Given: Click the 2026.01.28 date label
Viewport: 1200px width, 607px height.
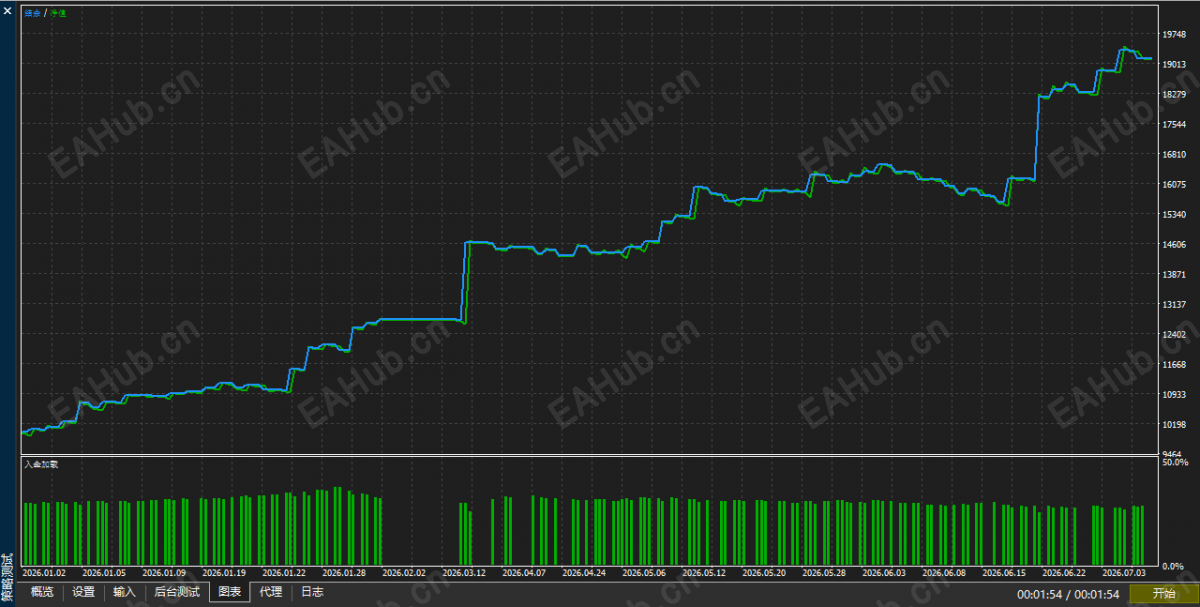Looking at the screenshot, I should (344, 573).
